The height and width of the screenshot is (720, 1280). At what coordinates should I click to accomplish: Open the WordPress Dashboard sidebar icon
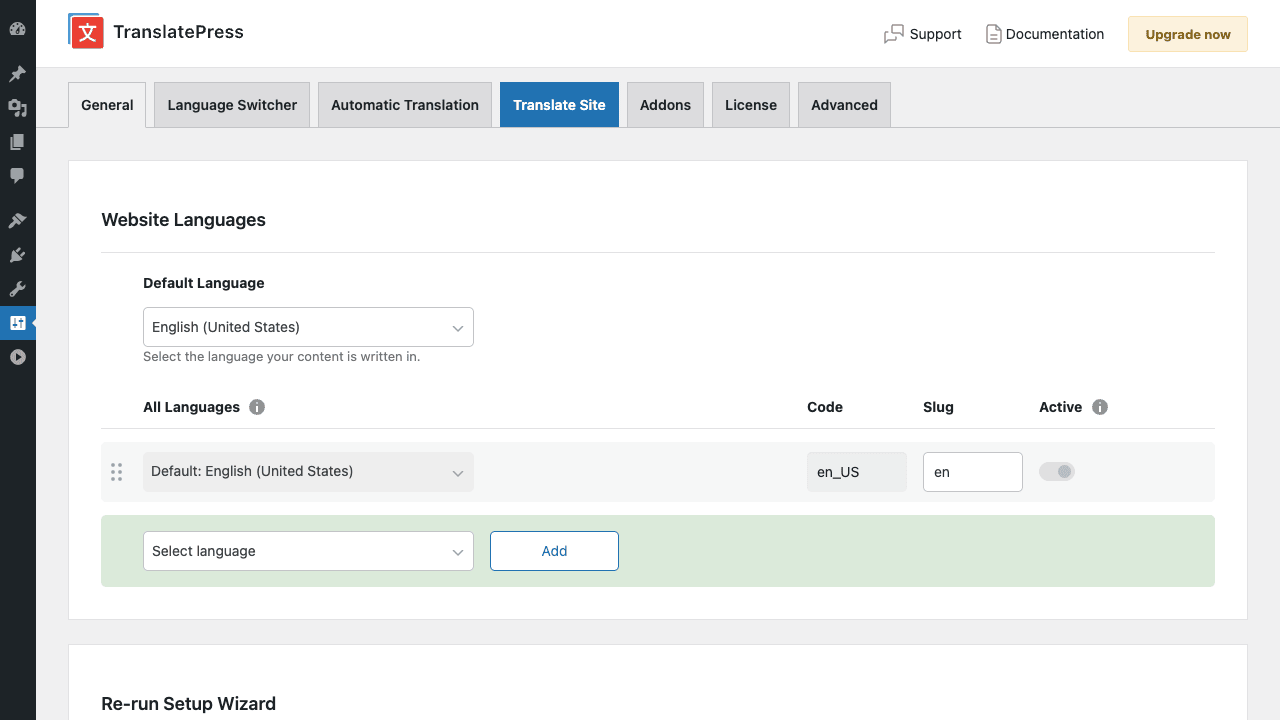(17, 29)
